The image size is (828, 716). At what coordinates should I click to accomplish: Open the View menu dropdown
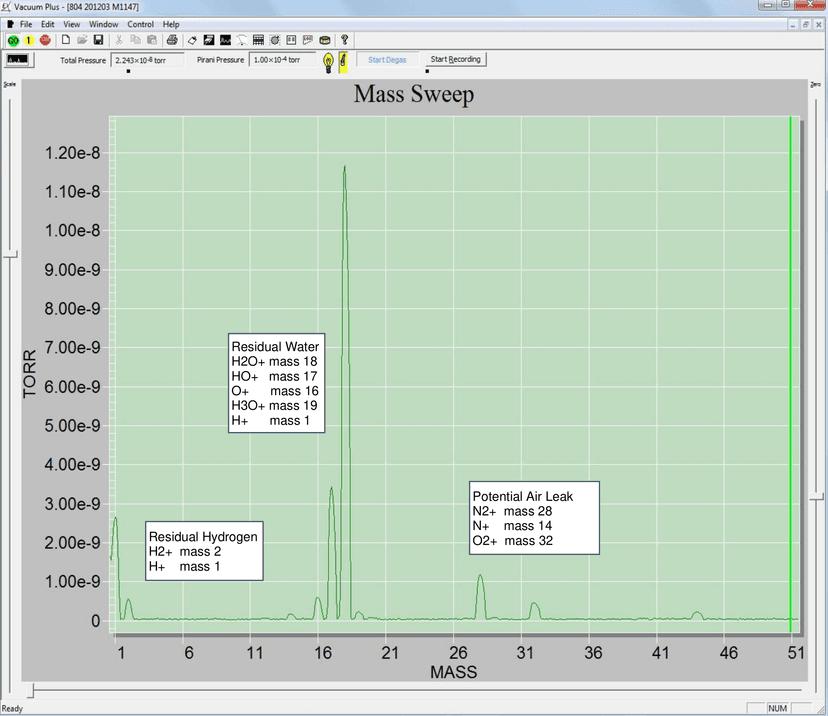tap(71, 24)
